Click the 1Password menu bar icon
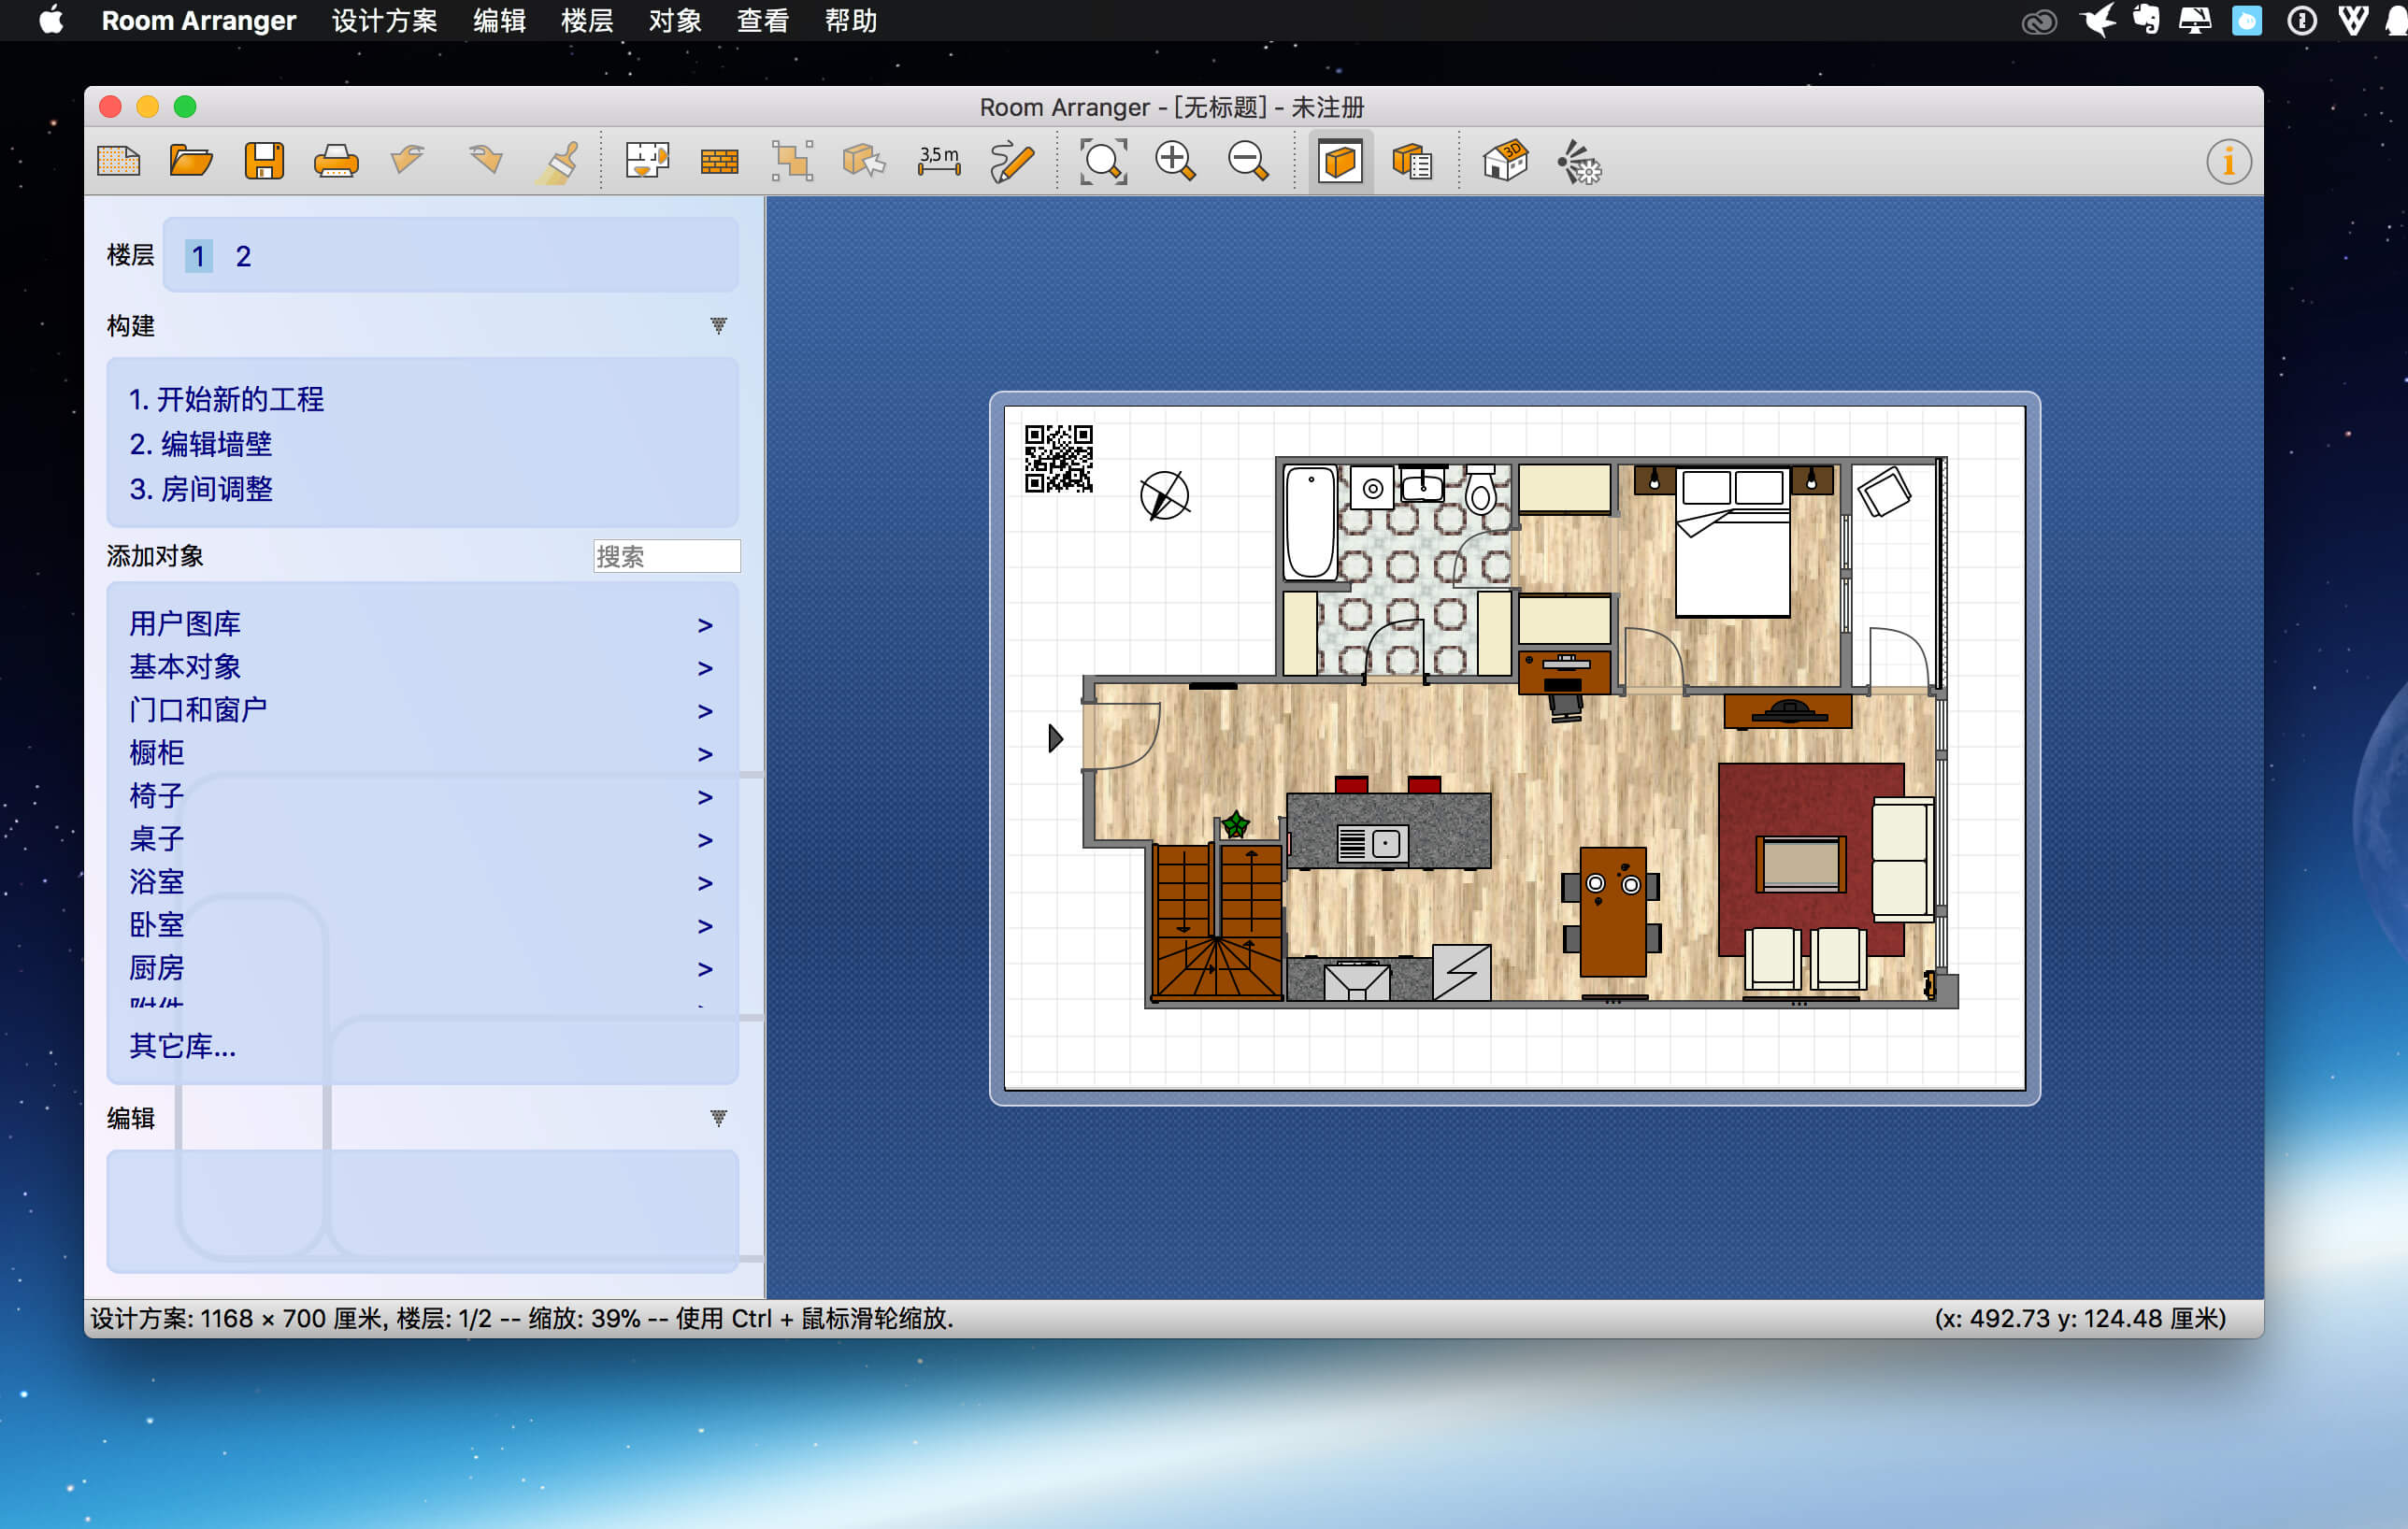Screen dimensions: 2408x1529 tap(2302, 21)
